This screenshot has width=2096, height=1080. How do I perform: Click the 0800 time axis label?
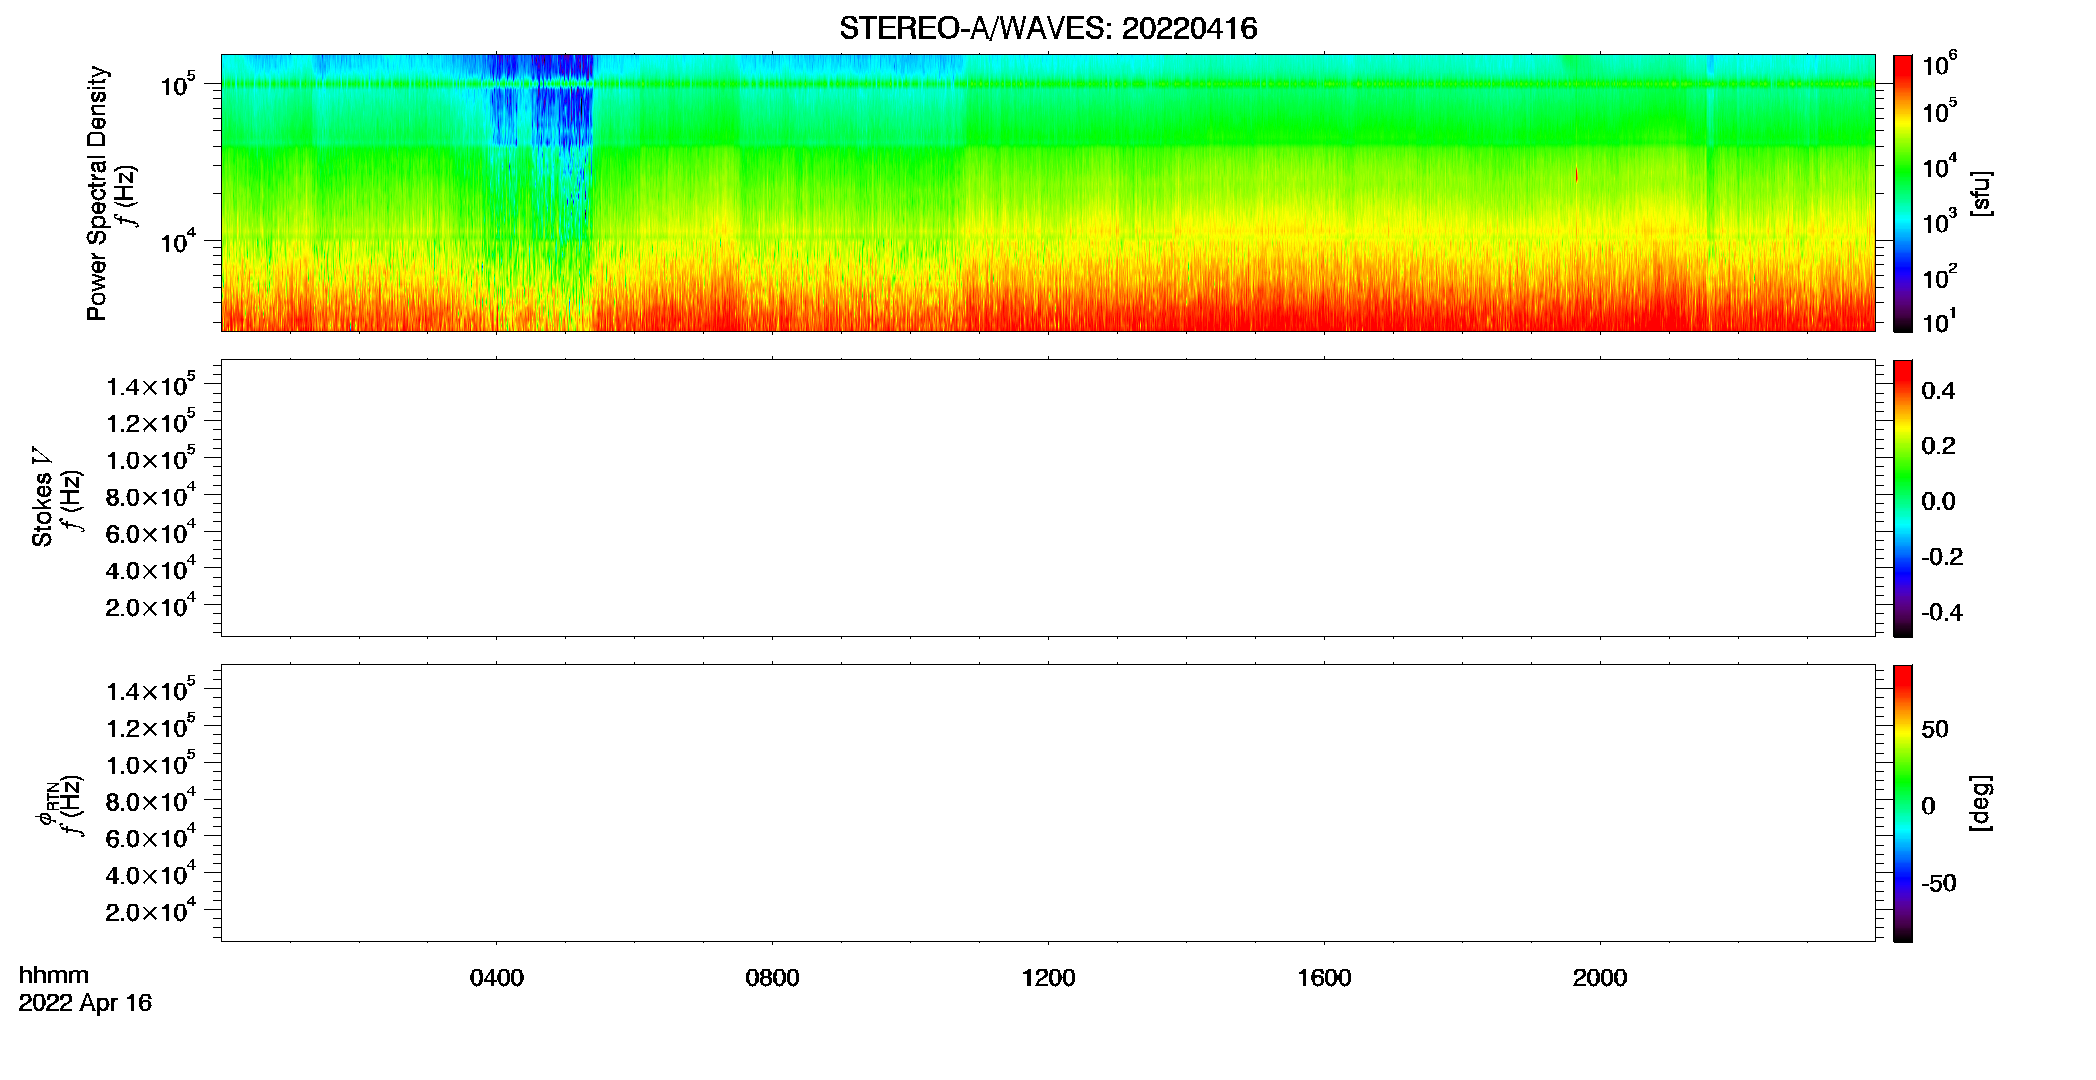(772, 978)
